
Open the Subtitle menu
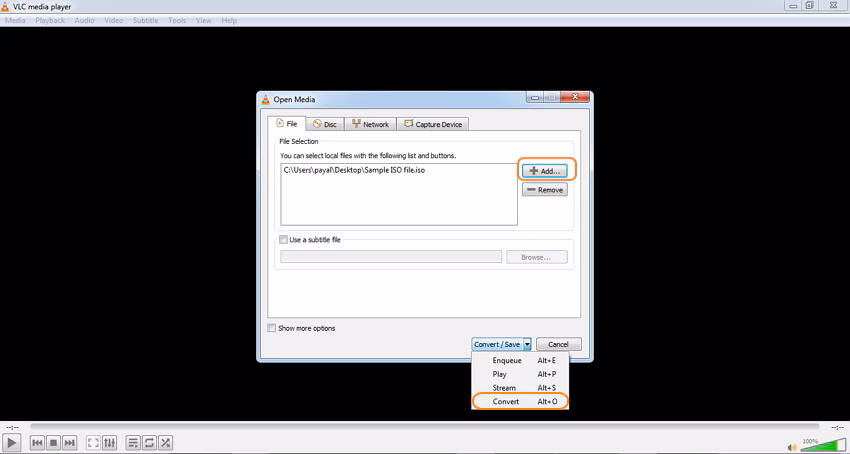[145, 21]
